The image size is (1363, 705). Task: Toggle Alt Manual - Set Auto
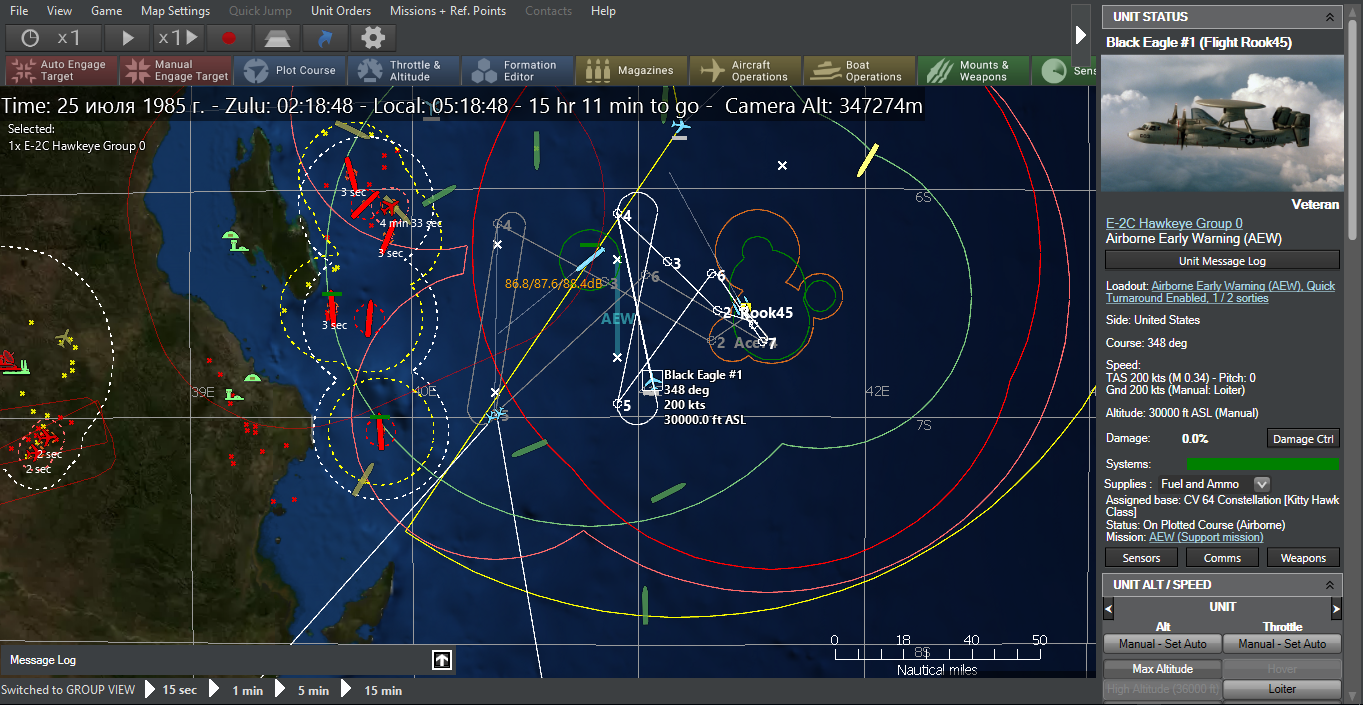(x=1162, y=644)
